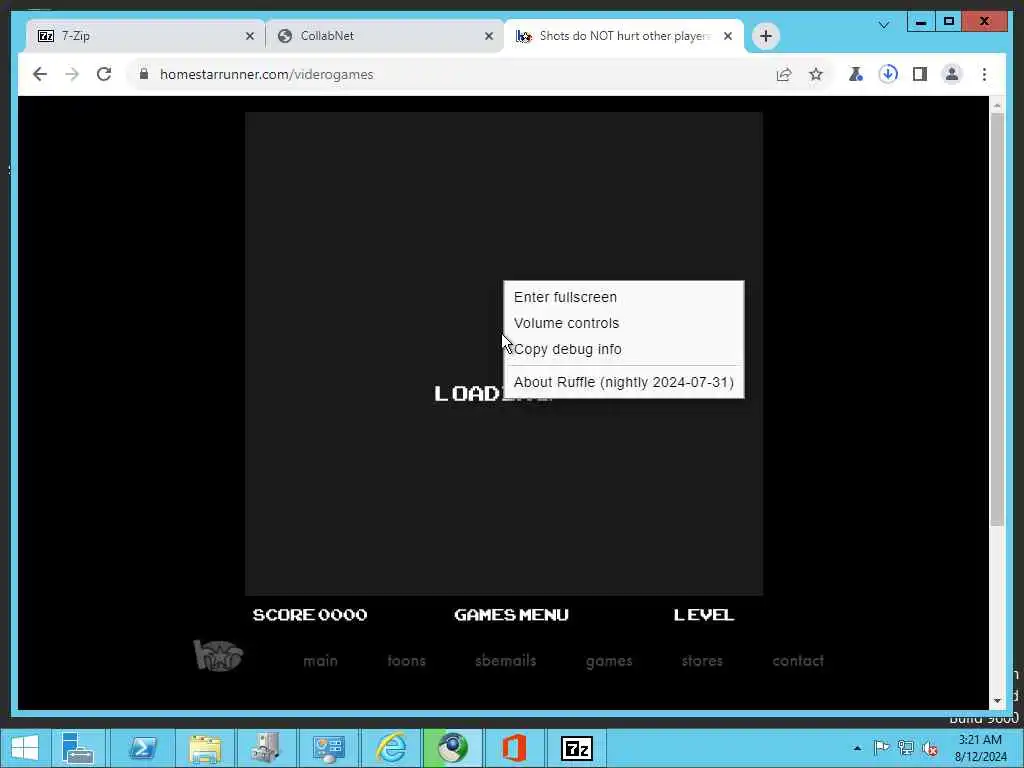Open the contact navigation link

[798, 661]
